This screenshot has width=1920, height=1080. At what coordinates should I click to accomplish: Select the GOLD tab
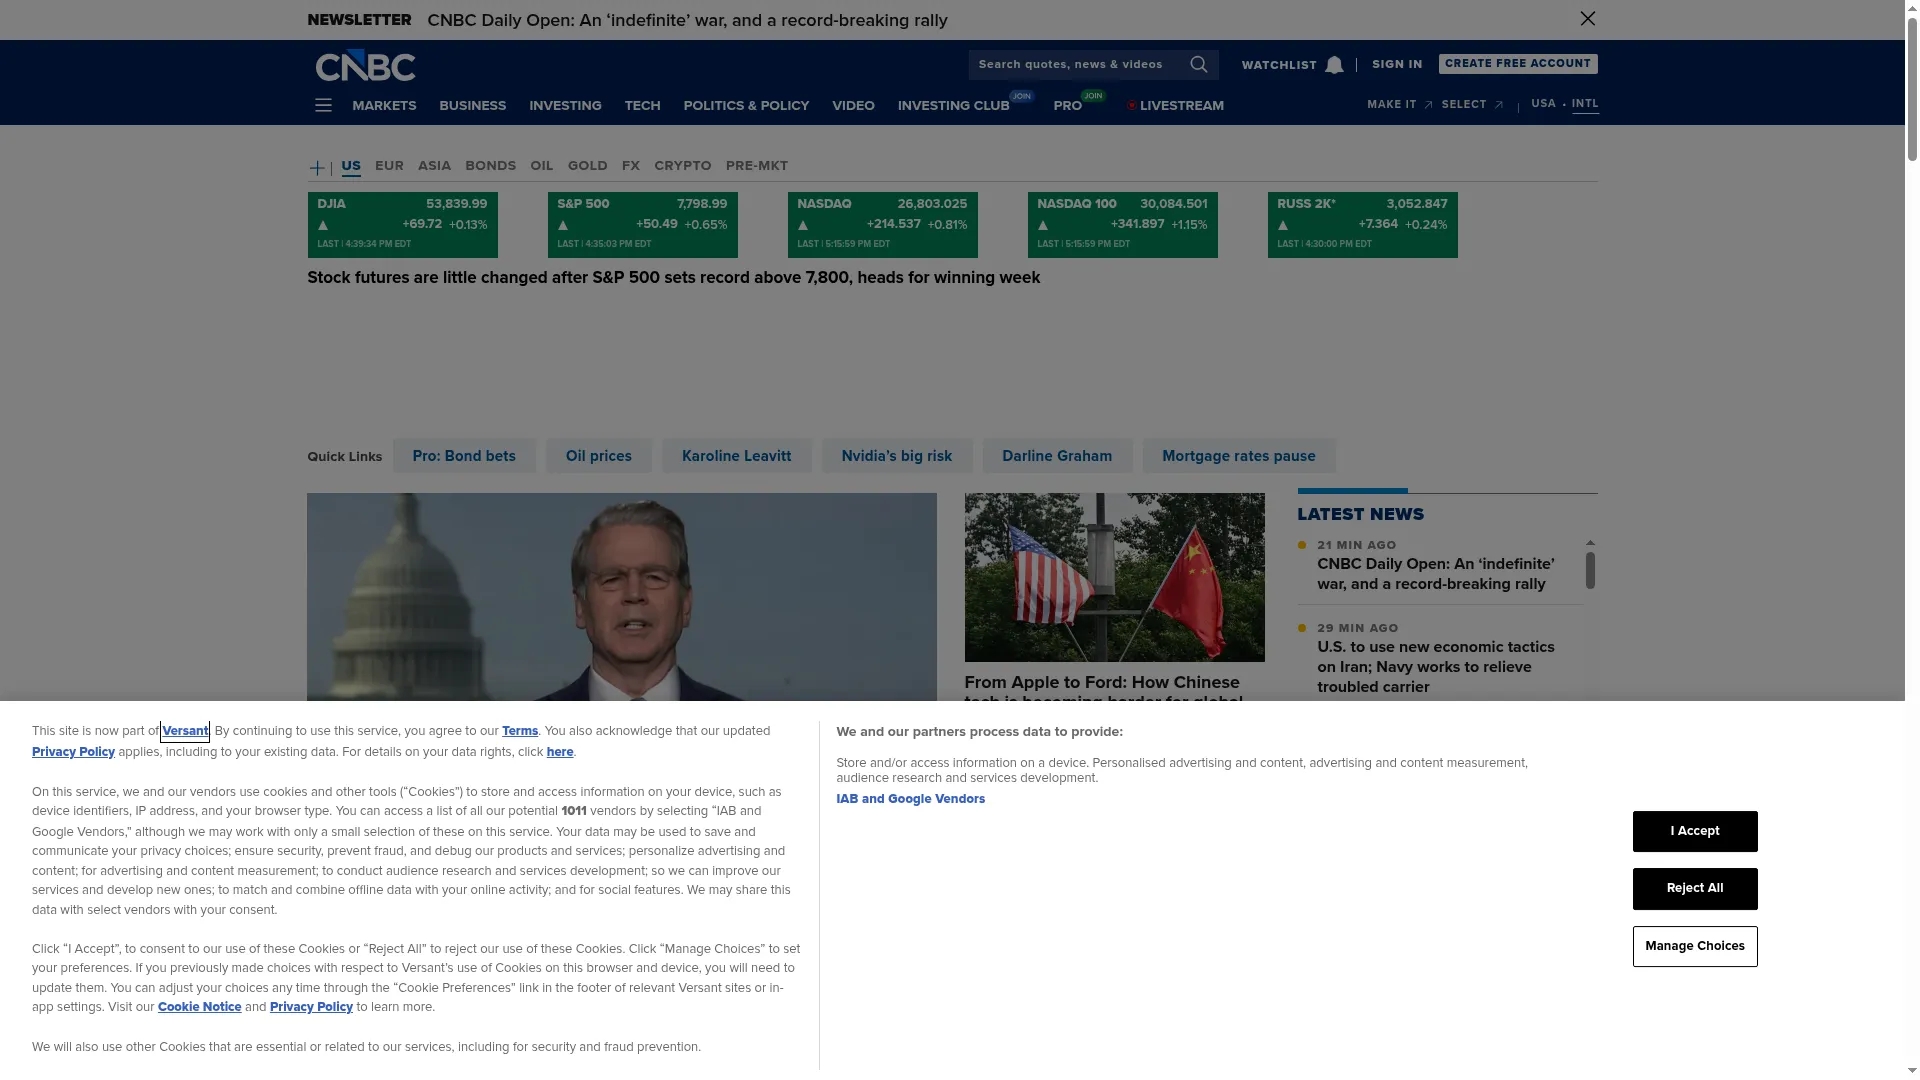[x=588, y=166]
